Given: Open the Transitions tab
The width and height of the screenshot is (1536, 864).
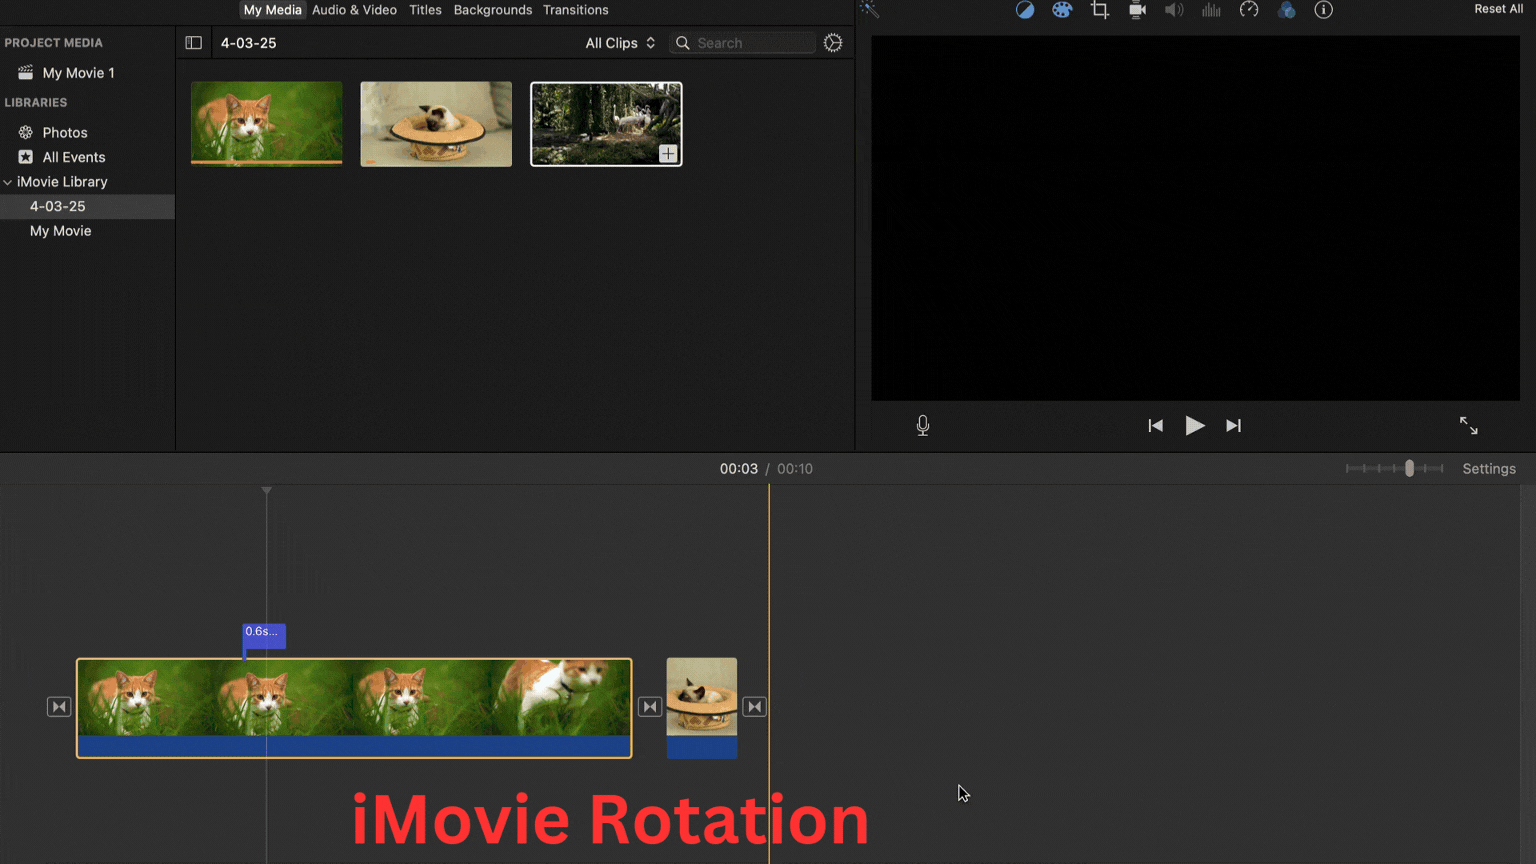Looking at the screenshot, I should pos(576,10).
